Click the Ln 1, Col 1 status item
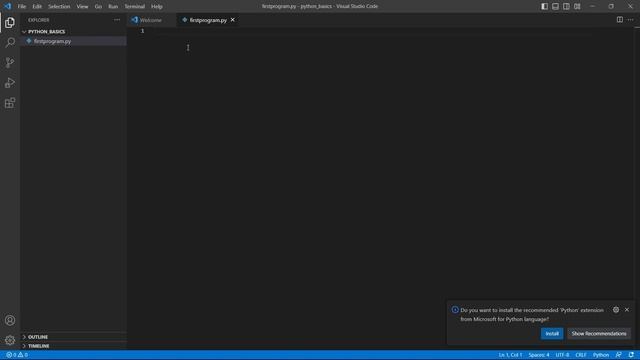 [510, 355]
